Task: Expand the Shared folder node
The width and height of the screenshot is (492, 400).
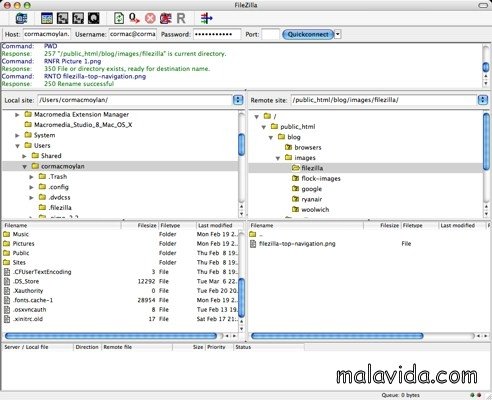Action: coord(24,156)
